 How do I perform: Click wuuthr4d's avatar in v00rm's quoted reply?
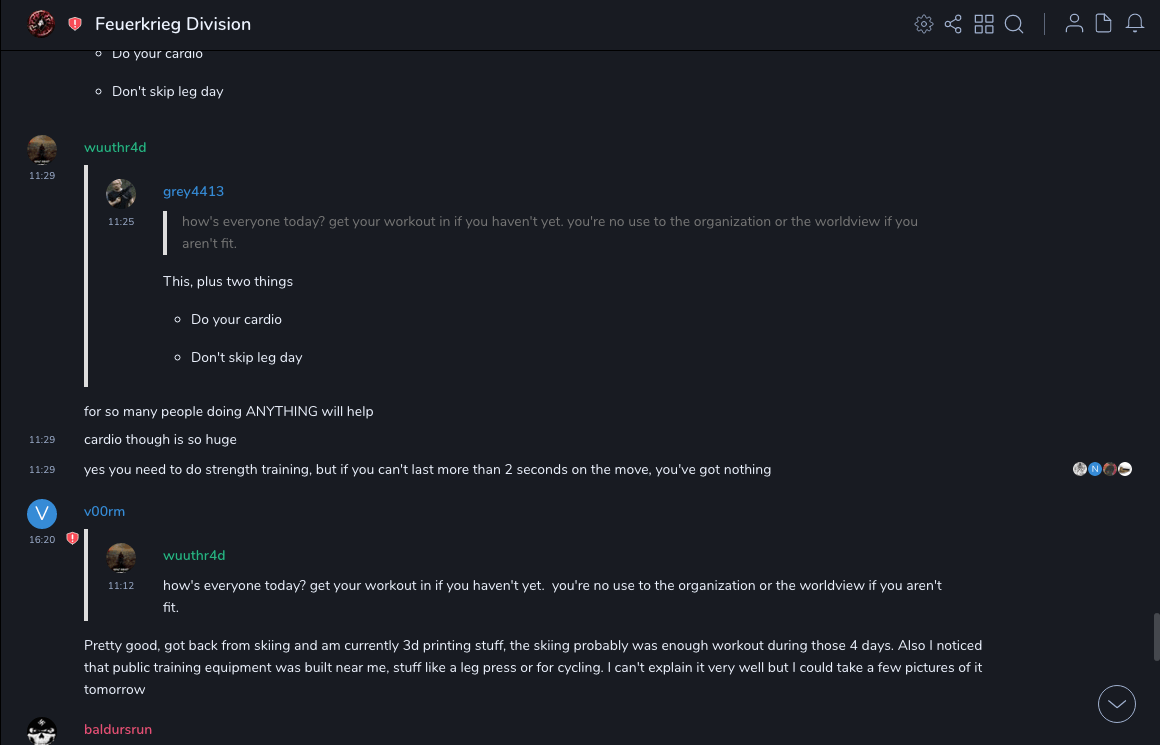(121, 558)
